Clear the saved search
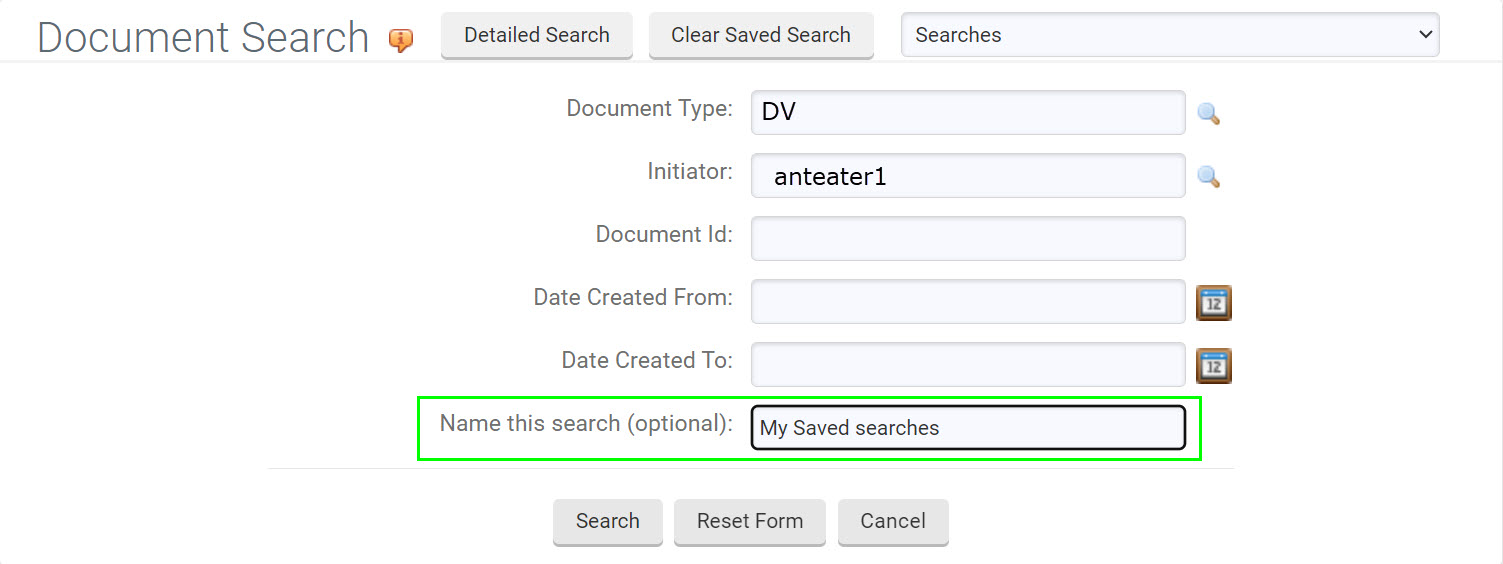Viewport: 1503px width, 564px height. [x=761, y=35]
